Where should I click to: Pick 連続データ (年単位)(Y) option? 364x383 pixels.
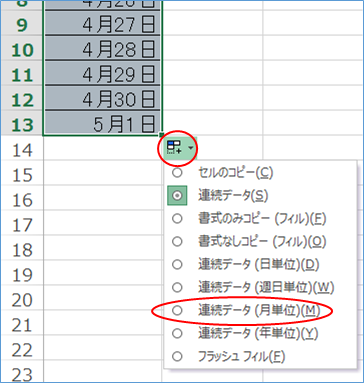pos(245,333)
